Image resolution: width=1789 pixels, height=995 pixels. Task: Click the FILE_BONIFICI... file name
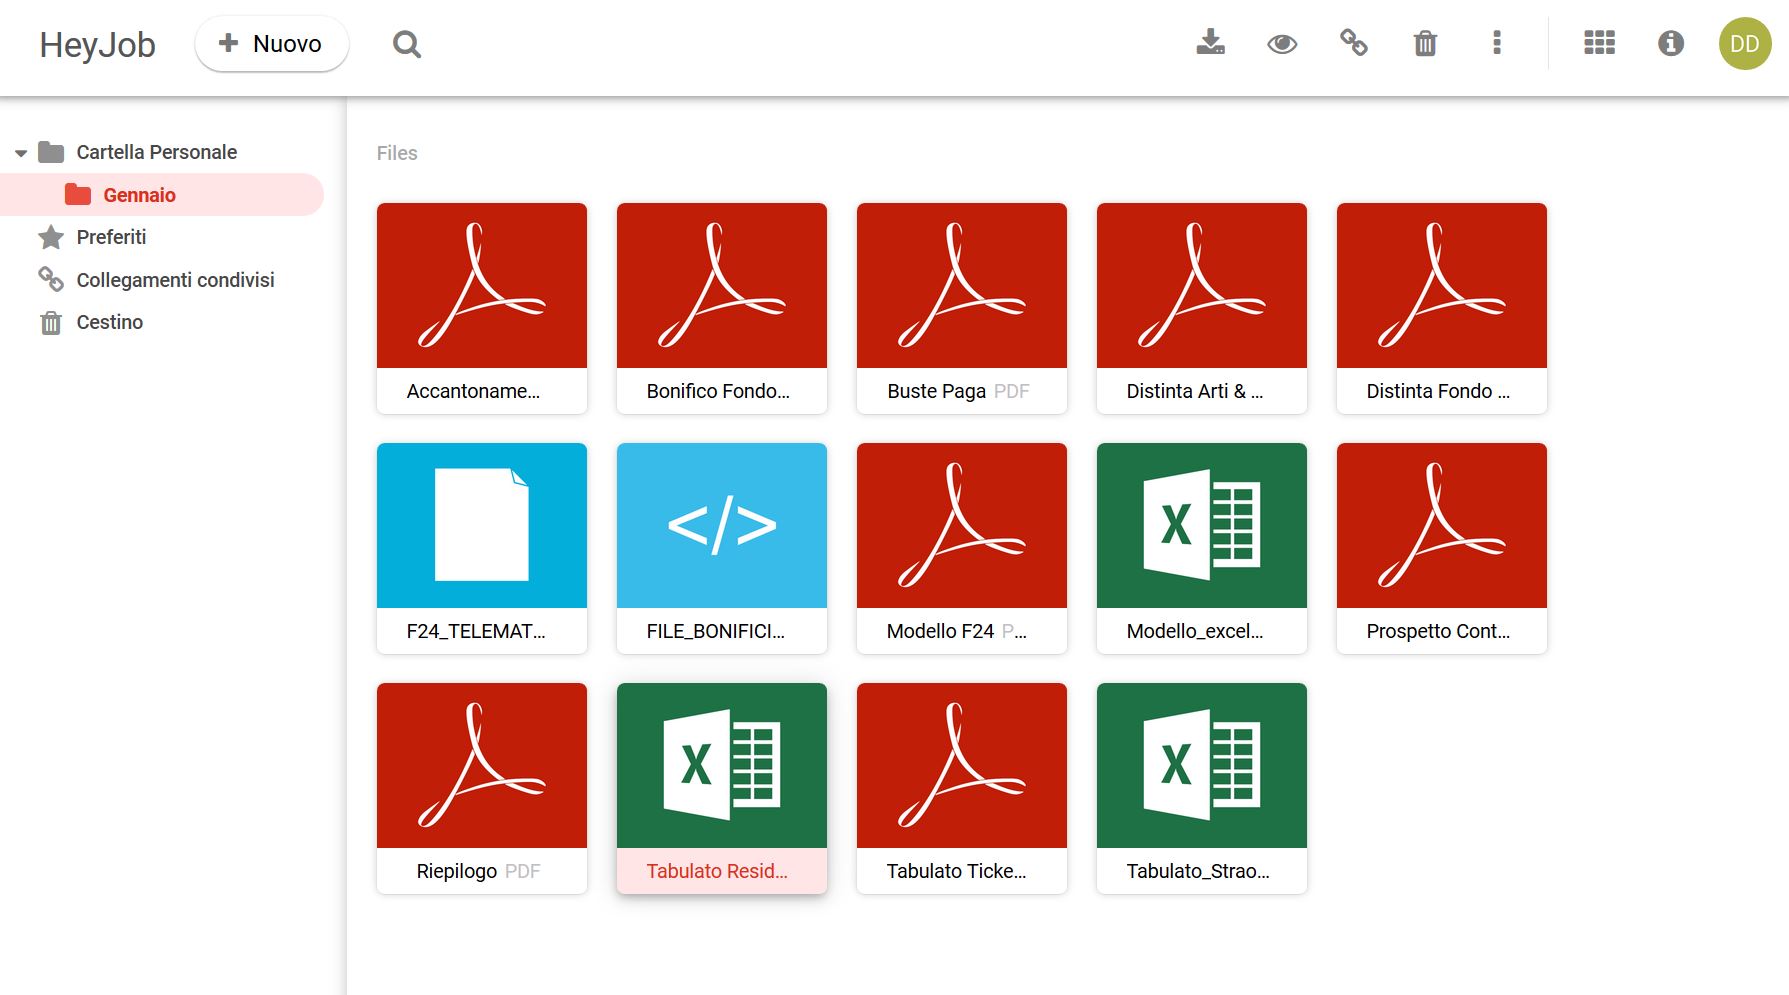(715, 631)
